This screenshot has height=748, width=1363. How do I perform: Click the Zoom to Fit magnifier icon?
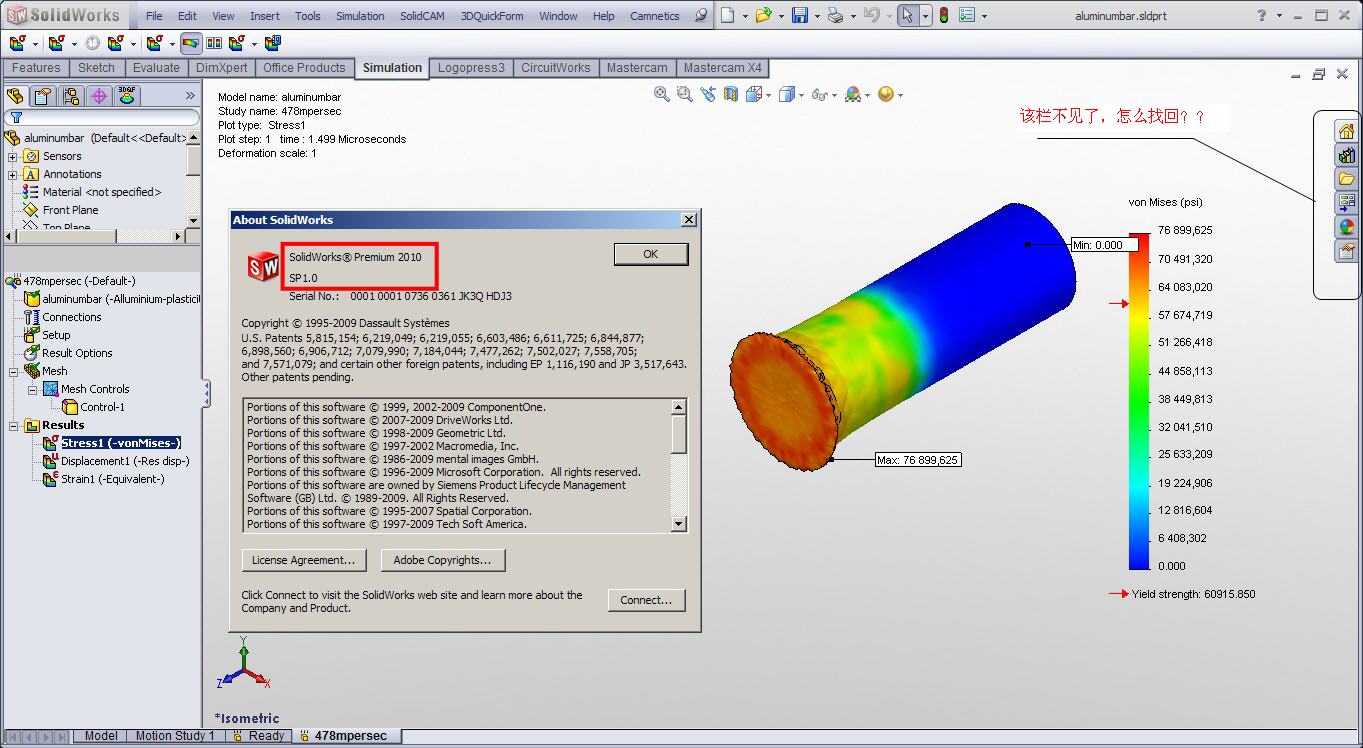[661, 94]
